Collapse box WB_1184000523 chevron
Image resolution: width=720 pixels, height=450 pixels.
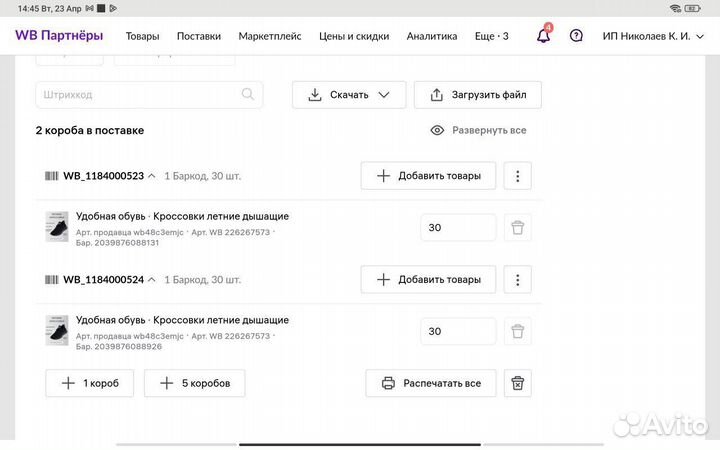click(x=151, y=176)
